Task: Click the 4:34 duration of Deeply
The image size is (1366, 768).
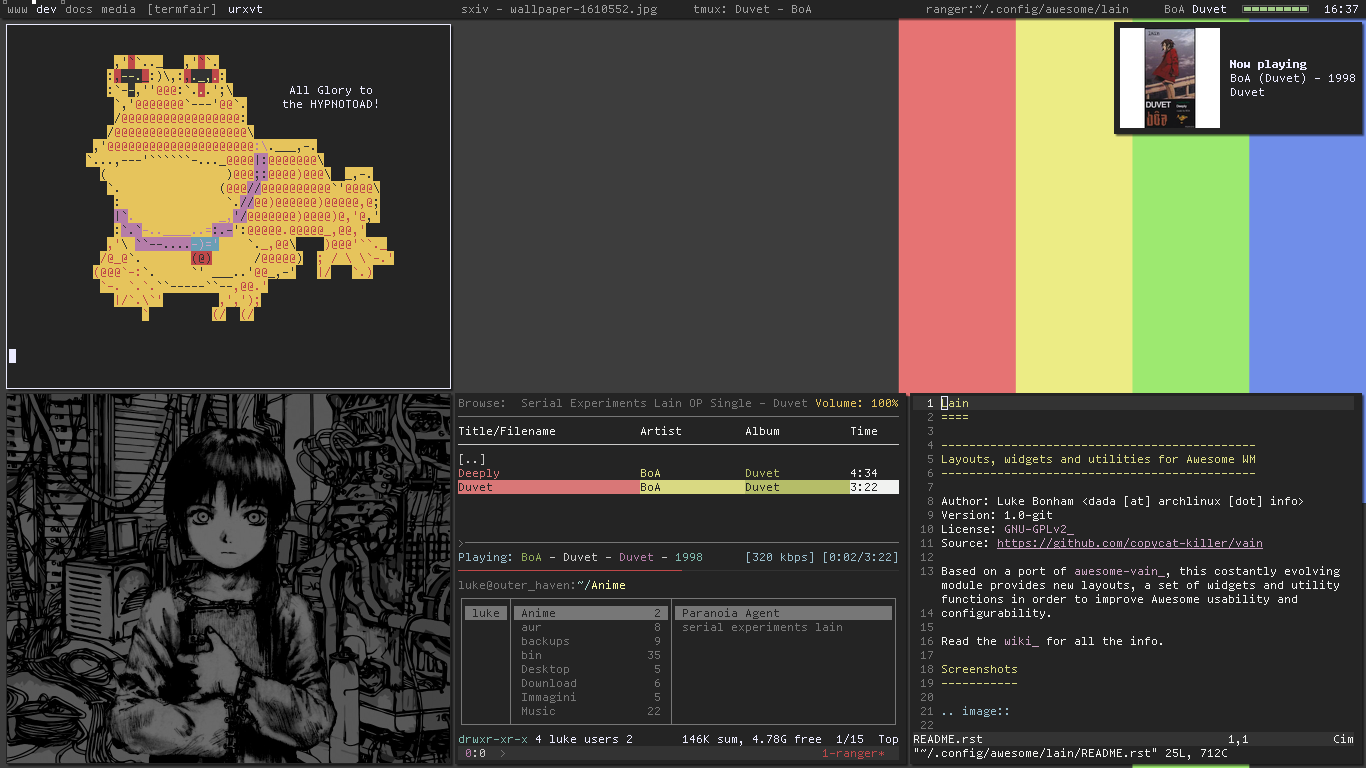Action: (x=864, y=473)
